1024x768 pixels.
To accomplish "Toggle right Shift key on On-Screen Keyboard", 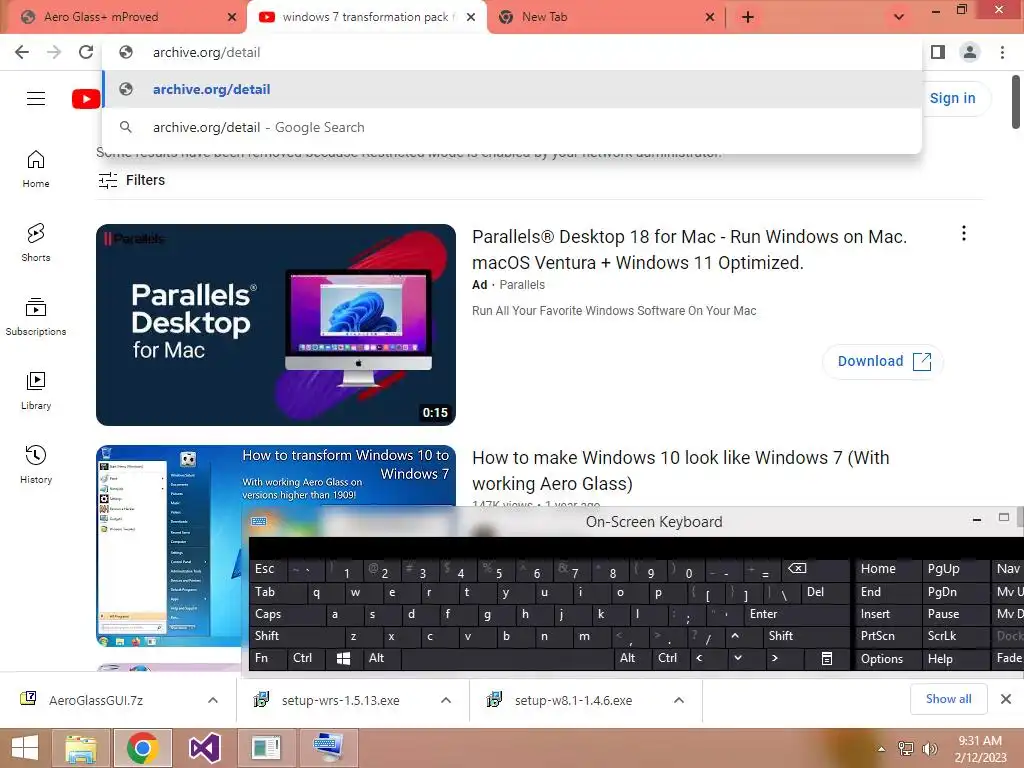I will [x=806, y=636].
